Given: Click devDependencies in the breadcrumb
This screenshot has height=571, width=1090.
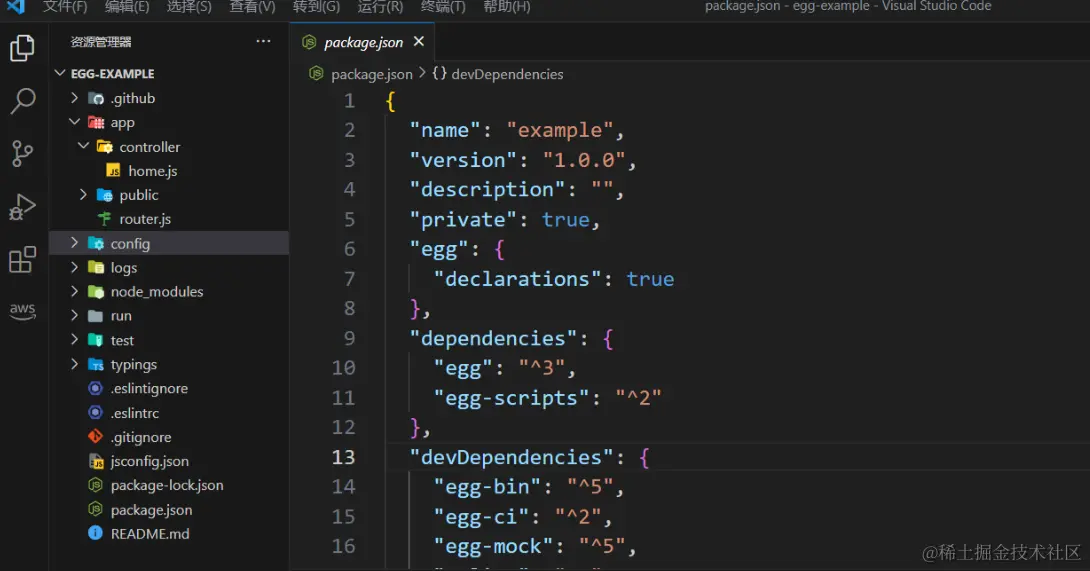Looking at the screenshot, I should (x=507, y=74).
